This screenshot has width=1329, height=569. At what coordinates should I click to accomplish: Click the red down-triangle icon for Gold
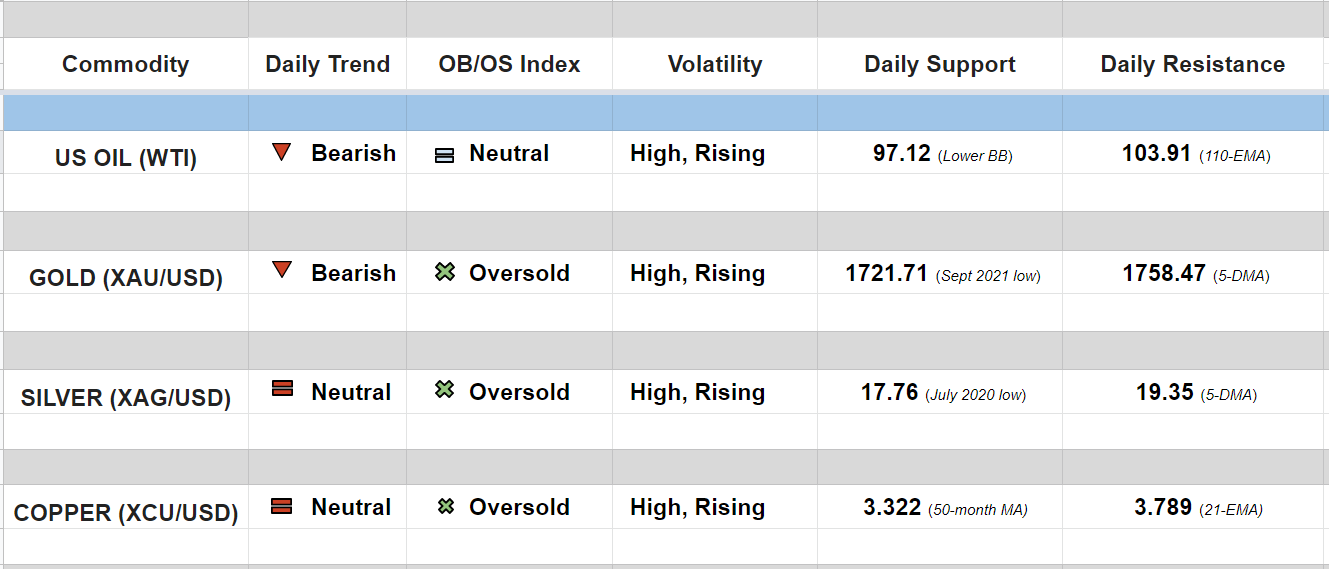pyautogui.click(x=282, y=270)
